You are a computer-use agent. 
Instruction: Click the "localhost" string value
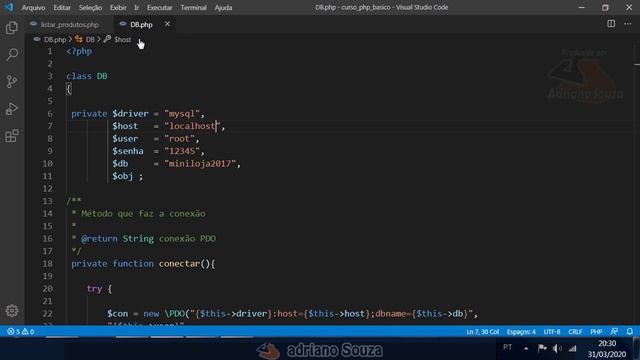[192, 126]
